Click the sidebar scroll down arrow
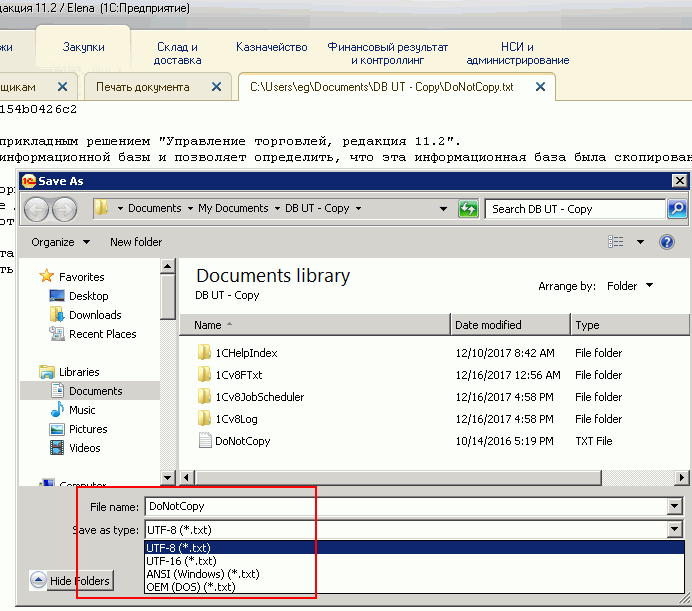692x611 pixels. pos(167,477)
